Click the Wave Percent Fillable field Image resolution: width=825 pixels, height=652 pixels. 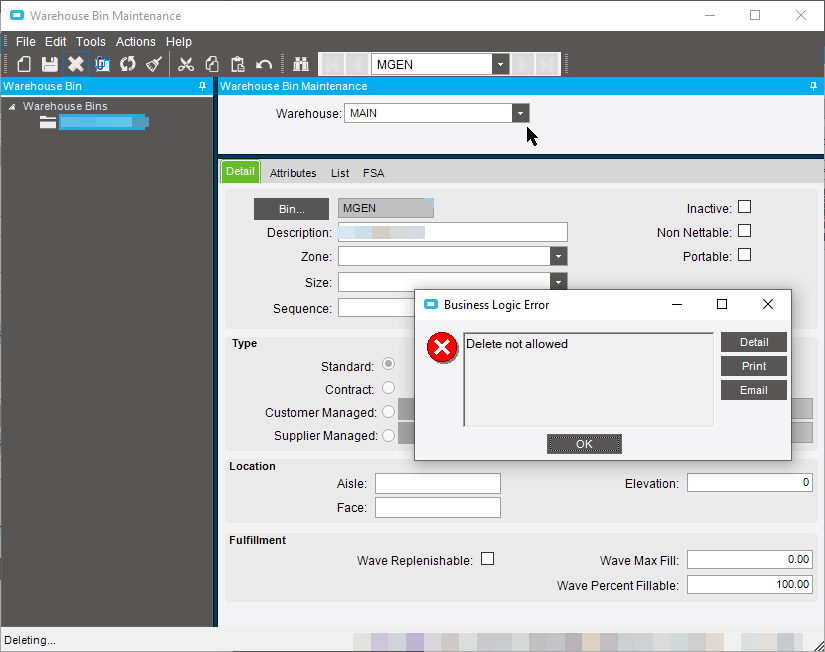click(x=749, y=584)
